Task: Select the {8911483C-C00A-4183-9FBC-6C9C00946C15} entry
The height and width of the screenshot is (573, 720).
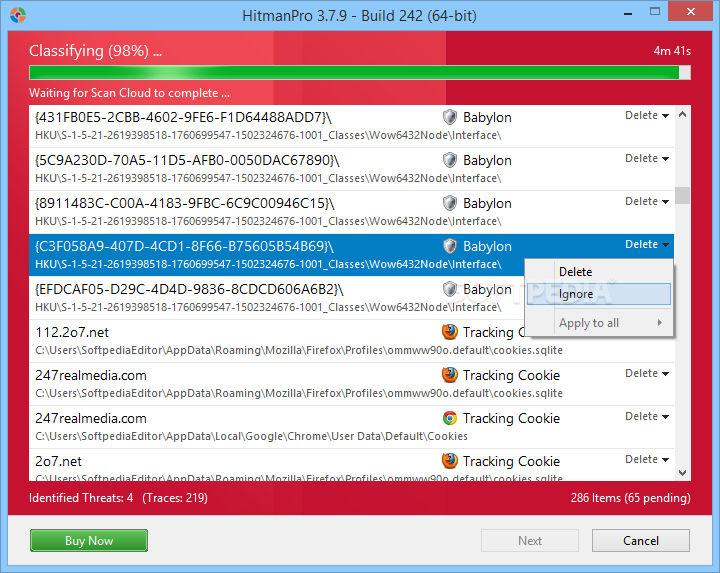Action: (351, 212)
